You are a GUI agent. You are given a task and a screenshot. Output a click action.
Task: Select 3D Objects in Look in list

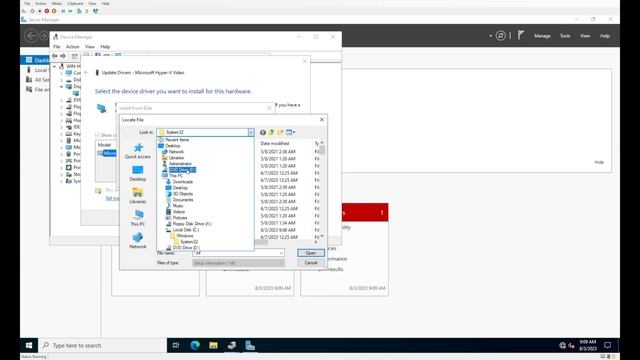pos(182,194)
